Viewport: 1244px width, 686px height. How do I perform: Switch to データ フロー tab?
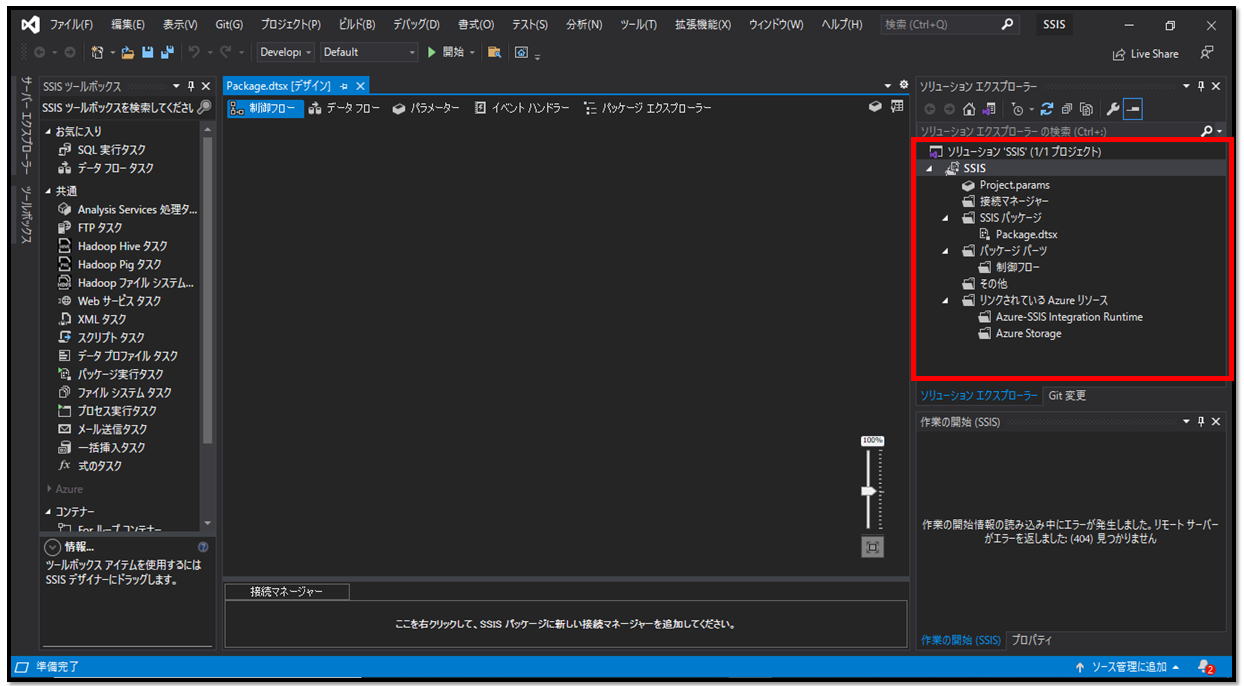344,108
